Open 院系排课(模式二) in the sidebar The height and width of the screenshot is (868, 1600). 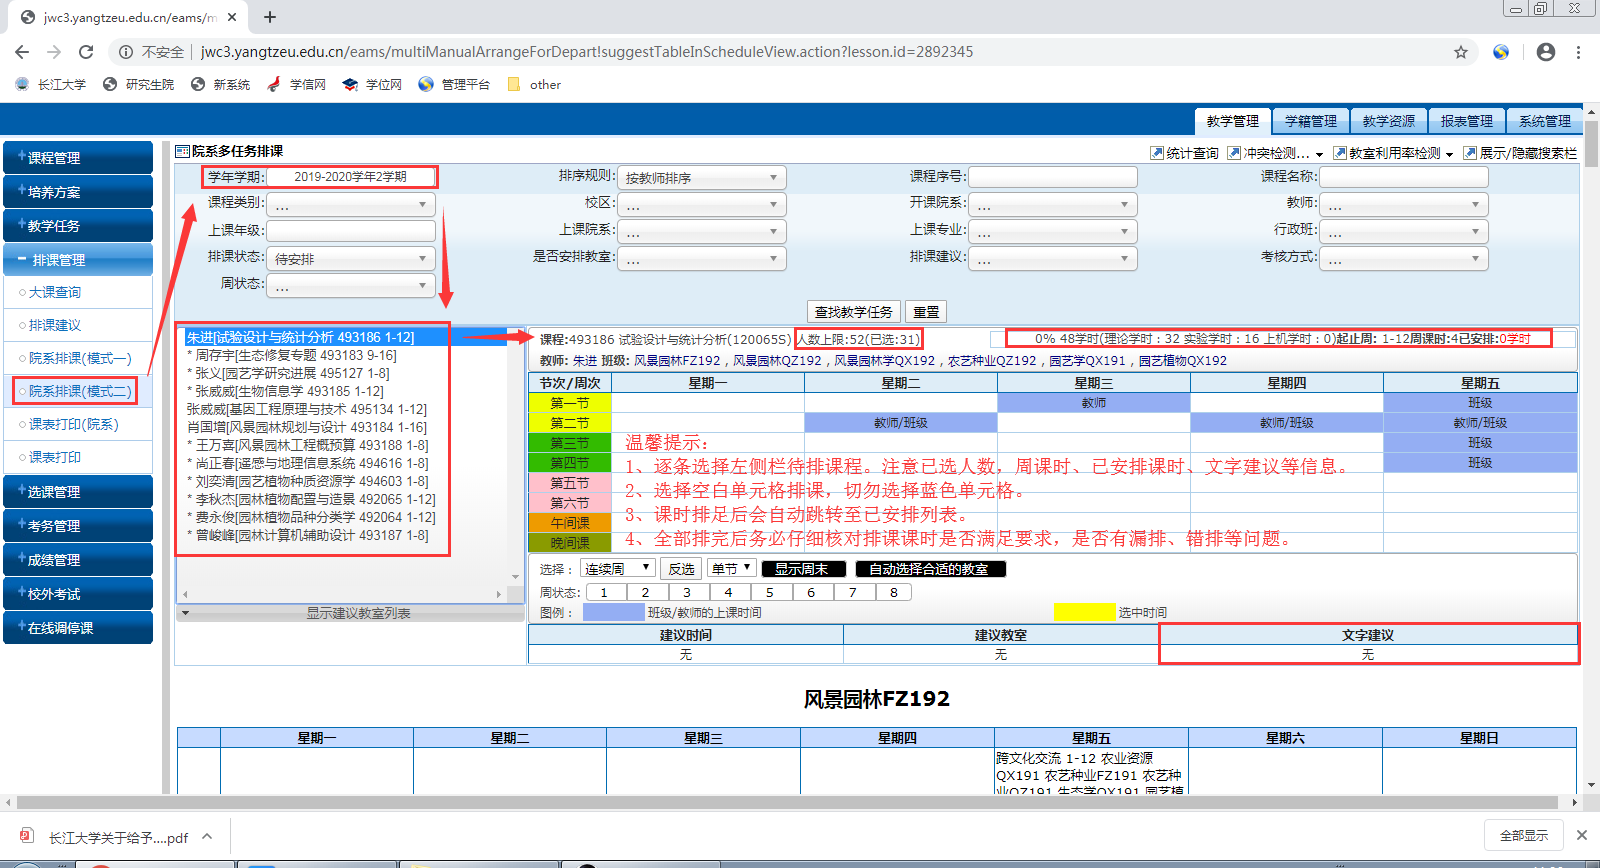78,391
